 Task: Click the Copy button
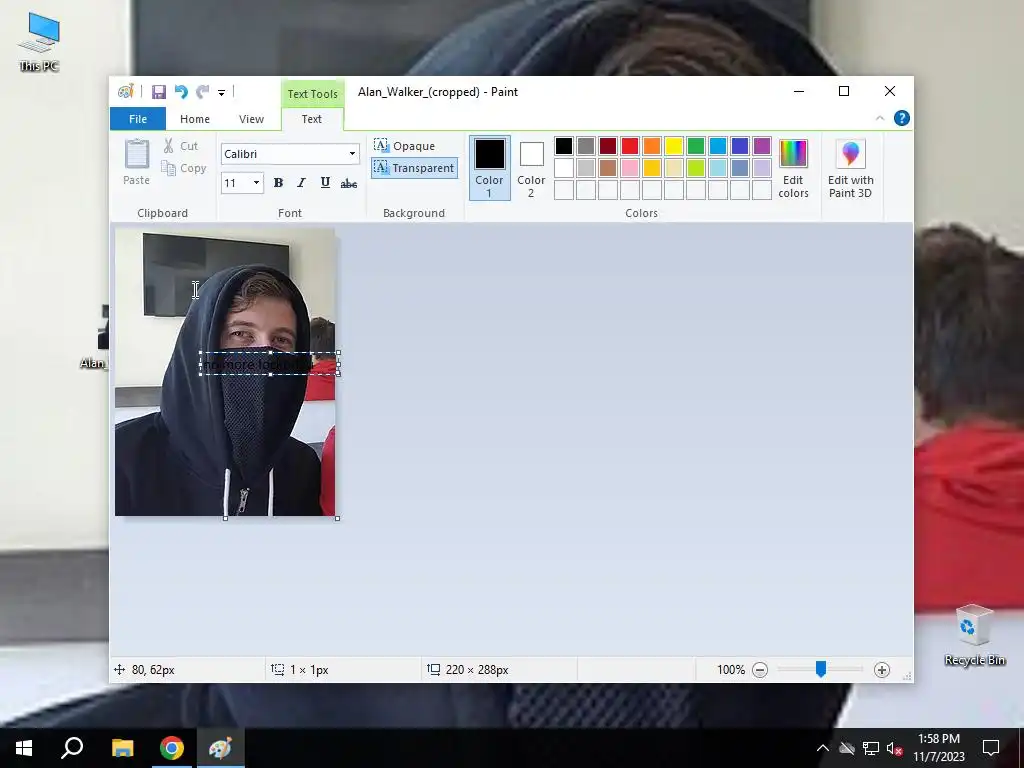(184, 168)
